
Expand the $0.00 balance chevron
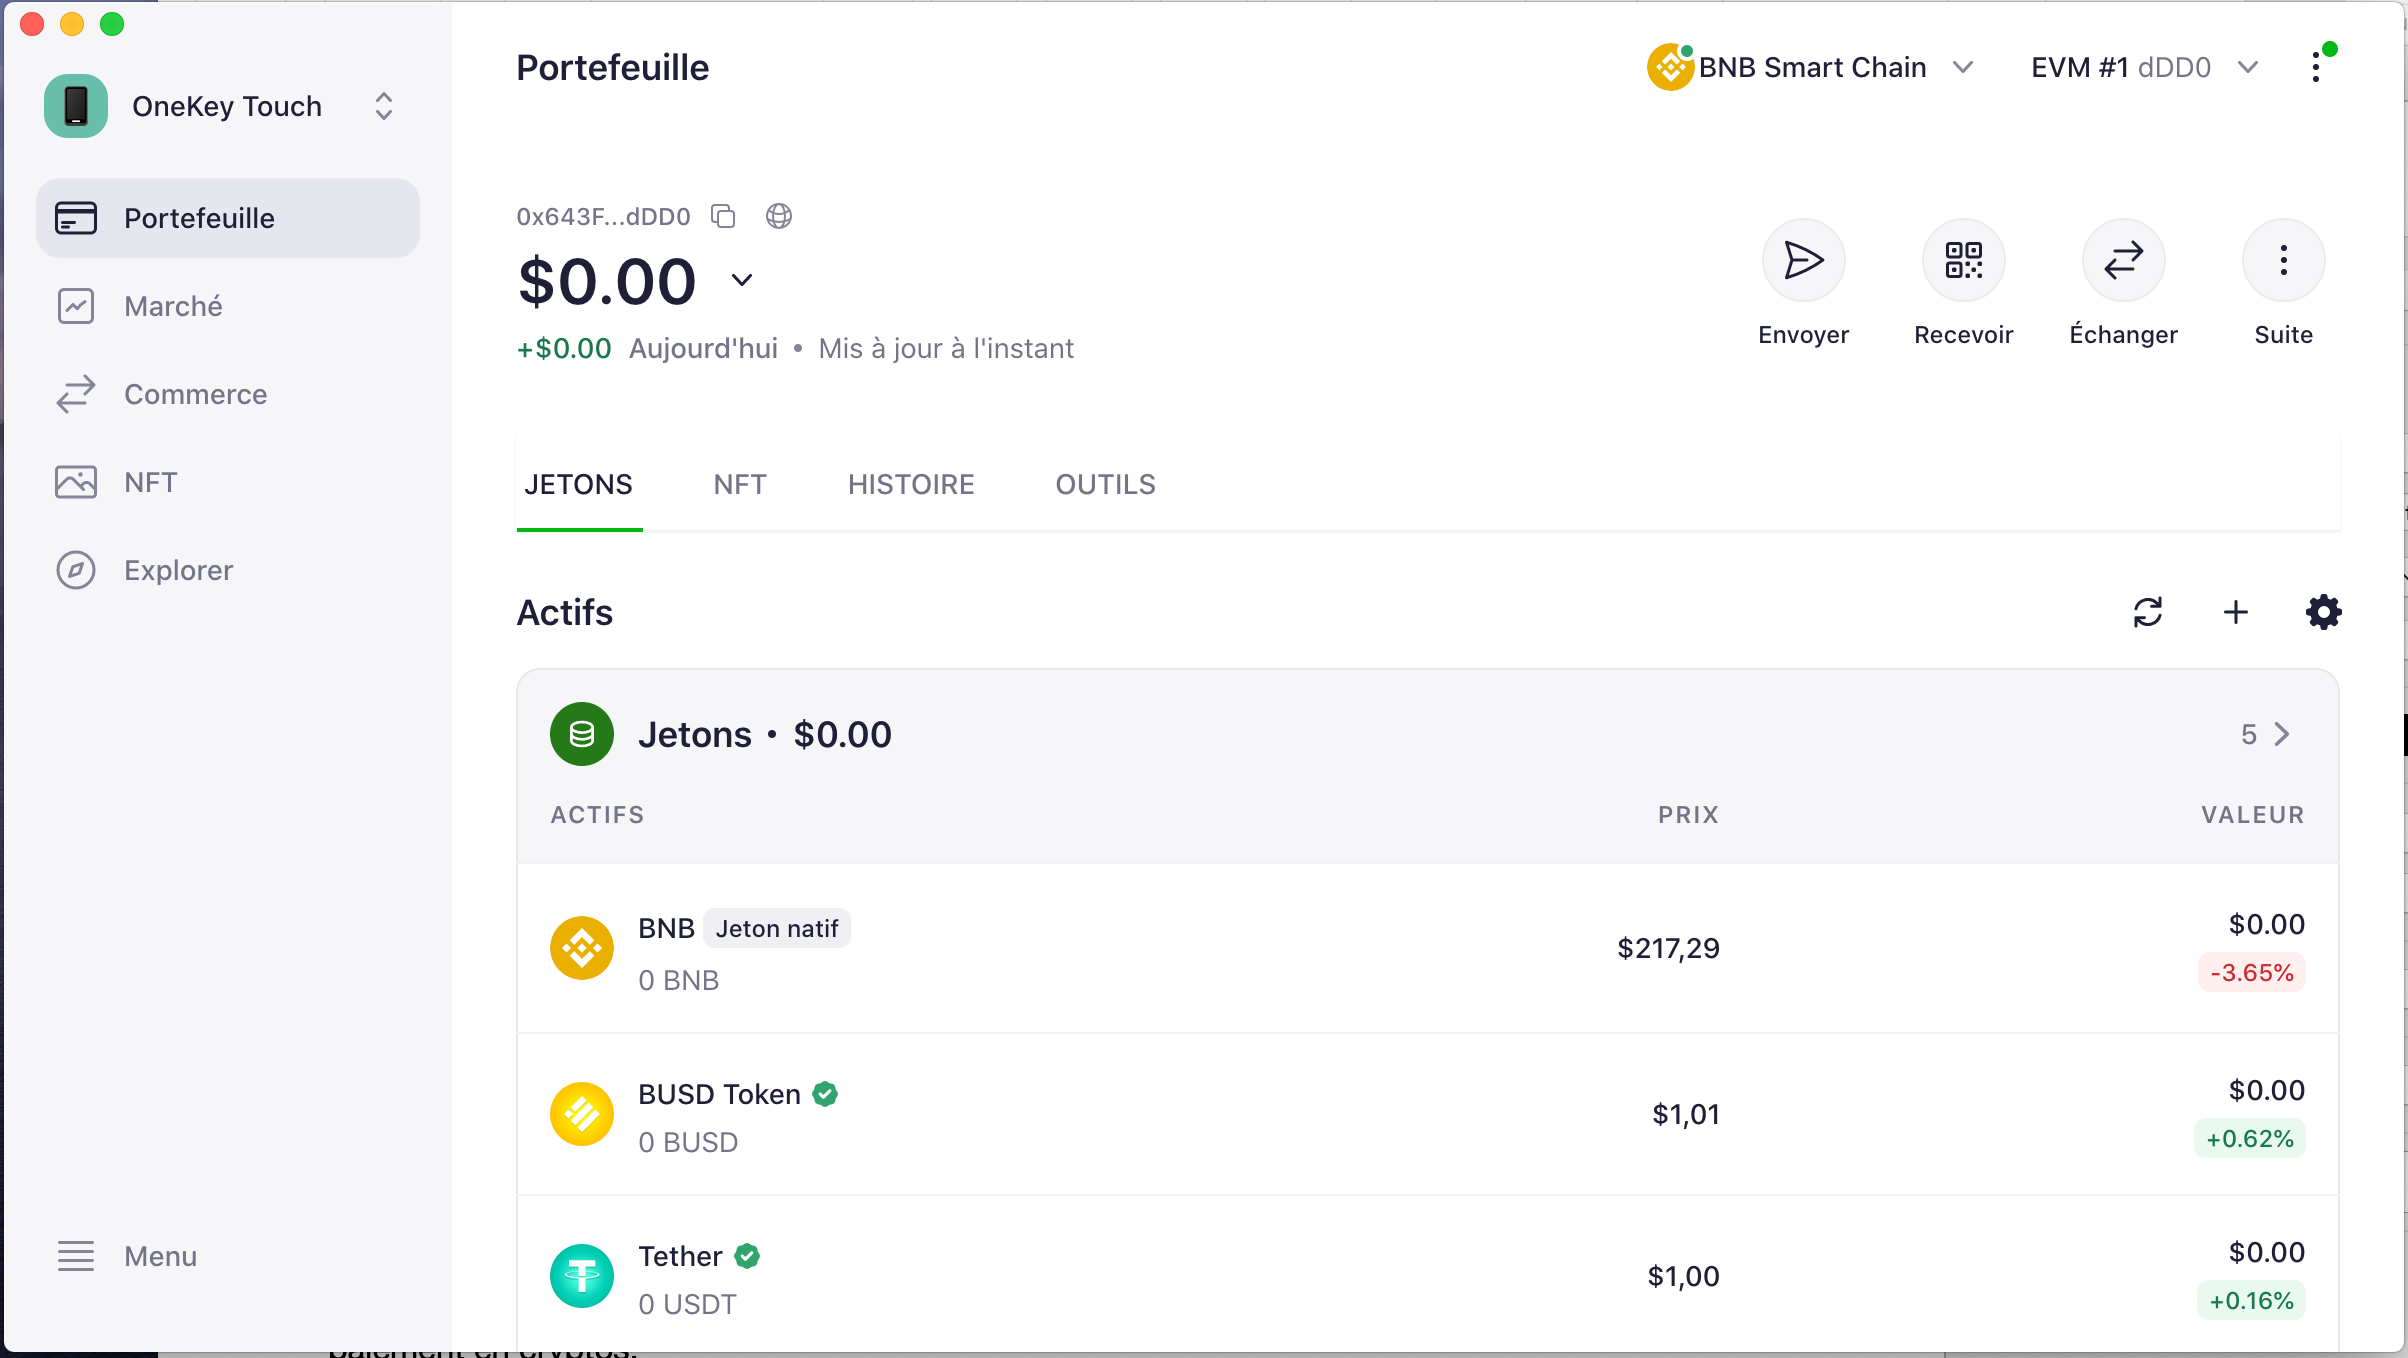click(x=742, y=280)
